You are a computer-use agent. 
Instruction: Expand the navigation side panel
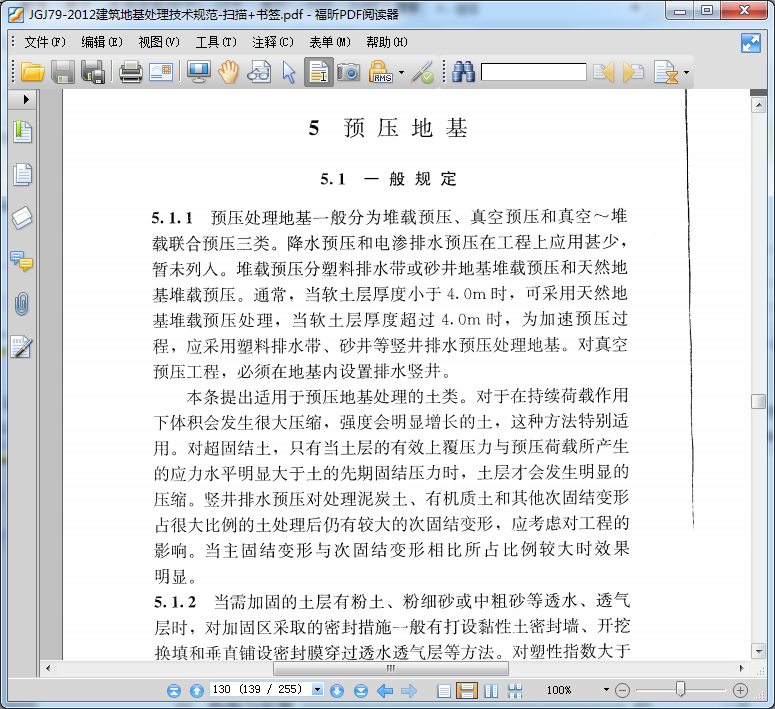click(26, 99)
